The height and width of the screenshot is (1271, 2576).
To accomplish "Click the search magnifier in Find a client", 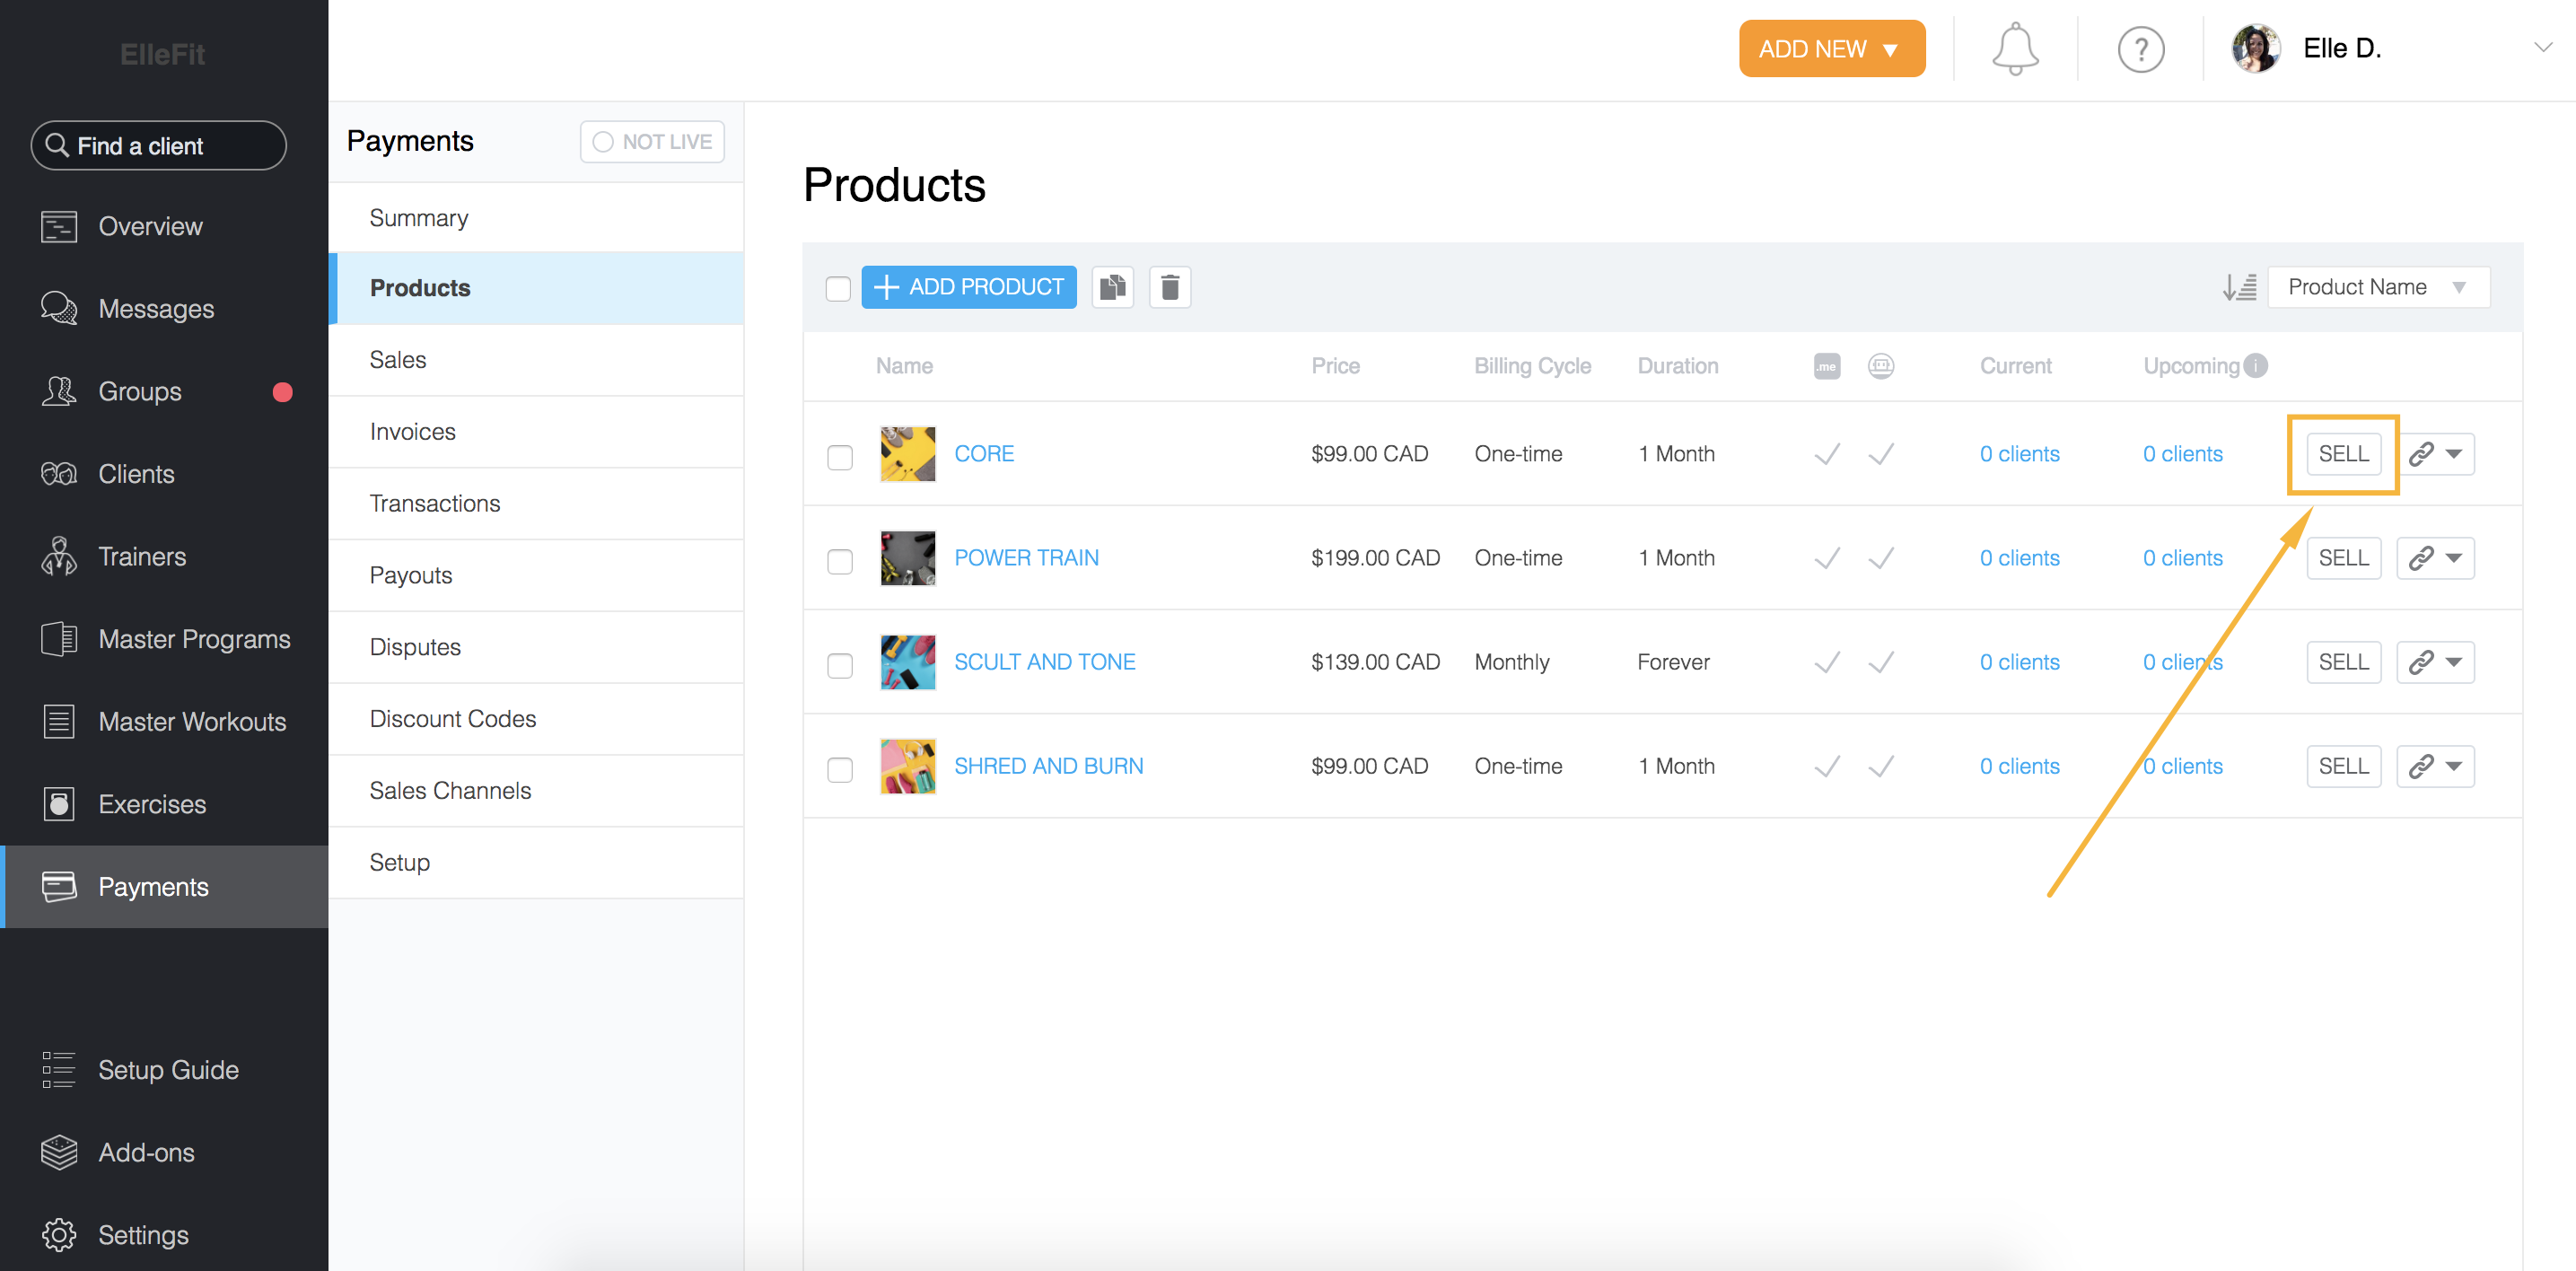I will click(57, 145).
